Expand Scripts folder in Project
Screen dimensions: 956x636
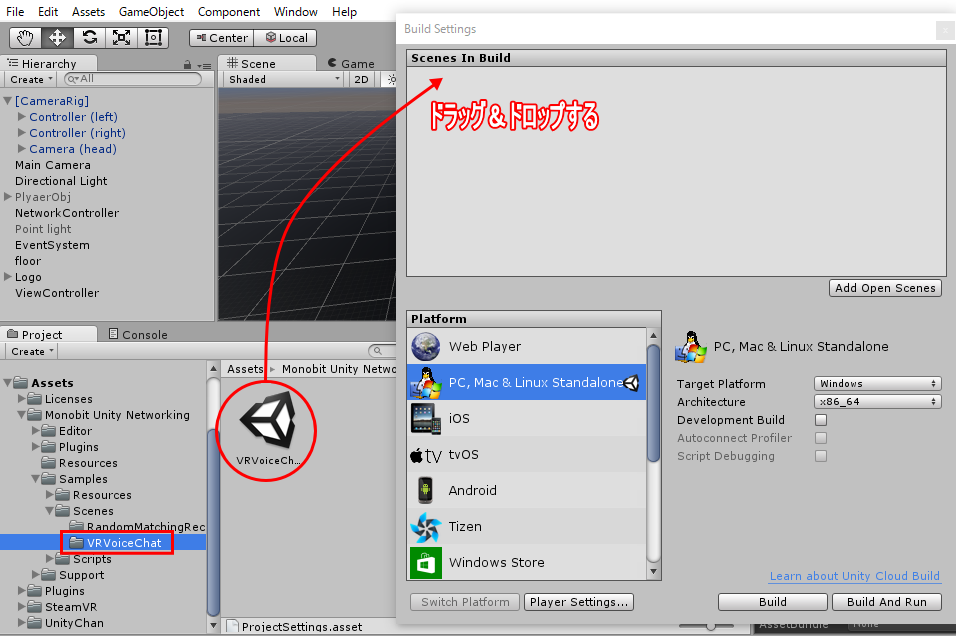tap(49, 559)
